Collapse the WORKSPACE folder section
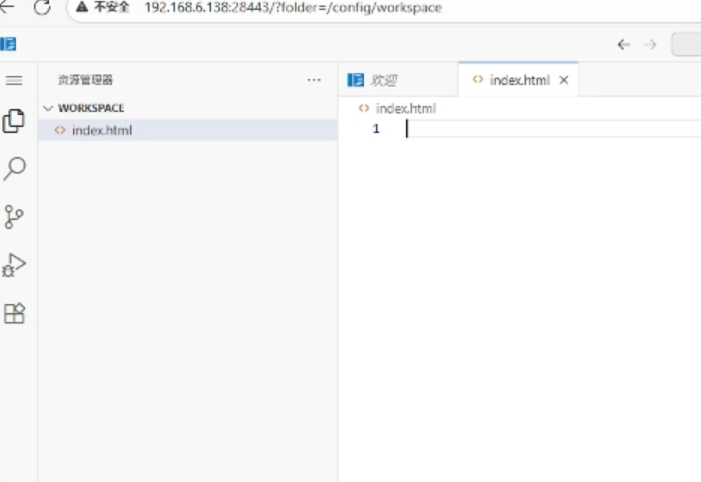Image resolution: width=701 pixels, height=482 pixels. click(47, 108)
